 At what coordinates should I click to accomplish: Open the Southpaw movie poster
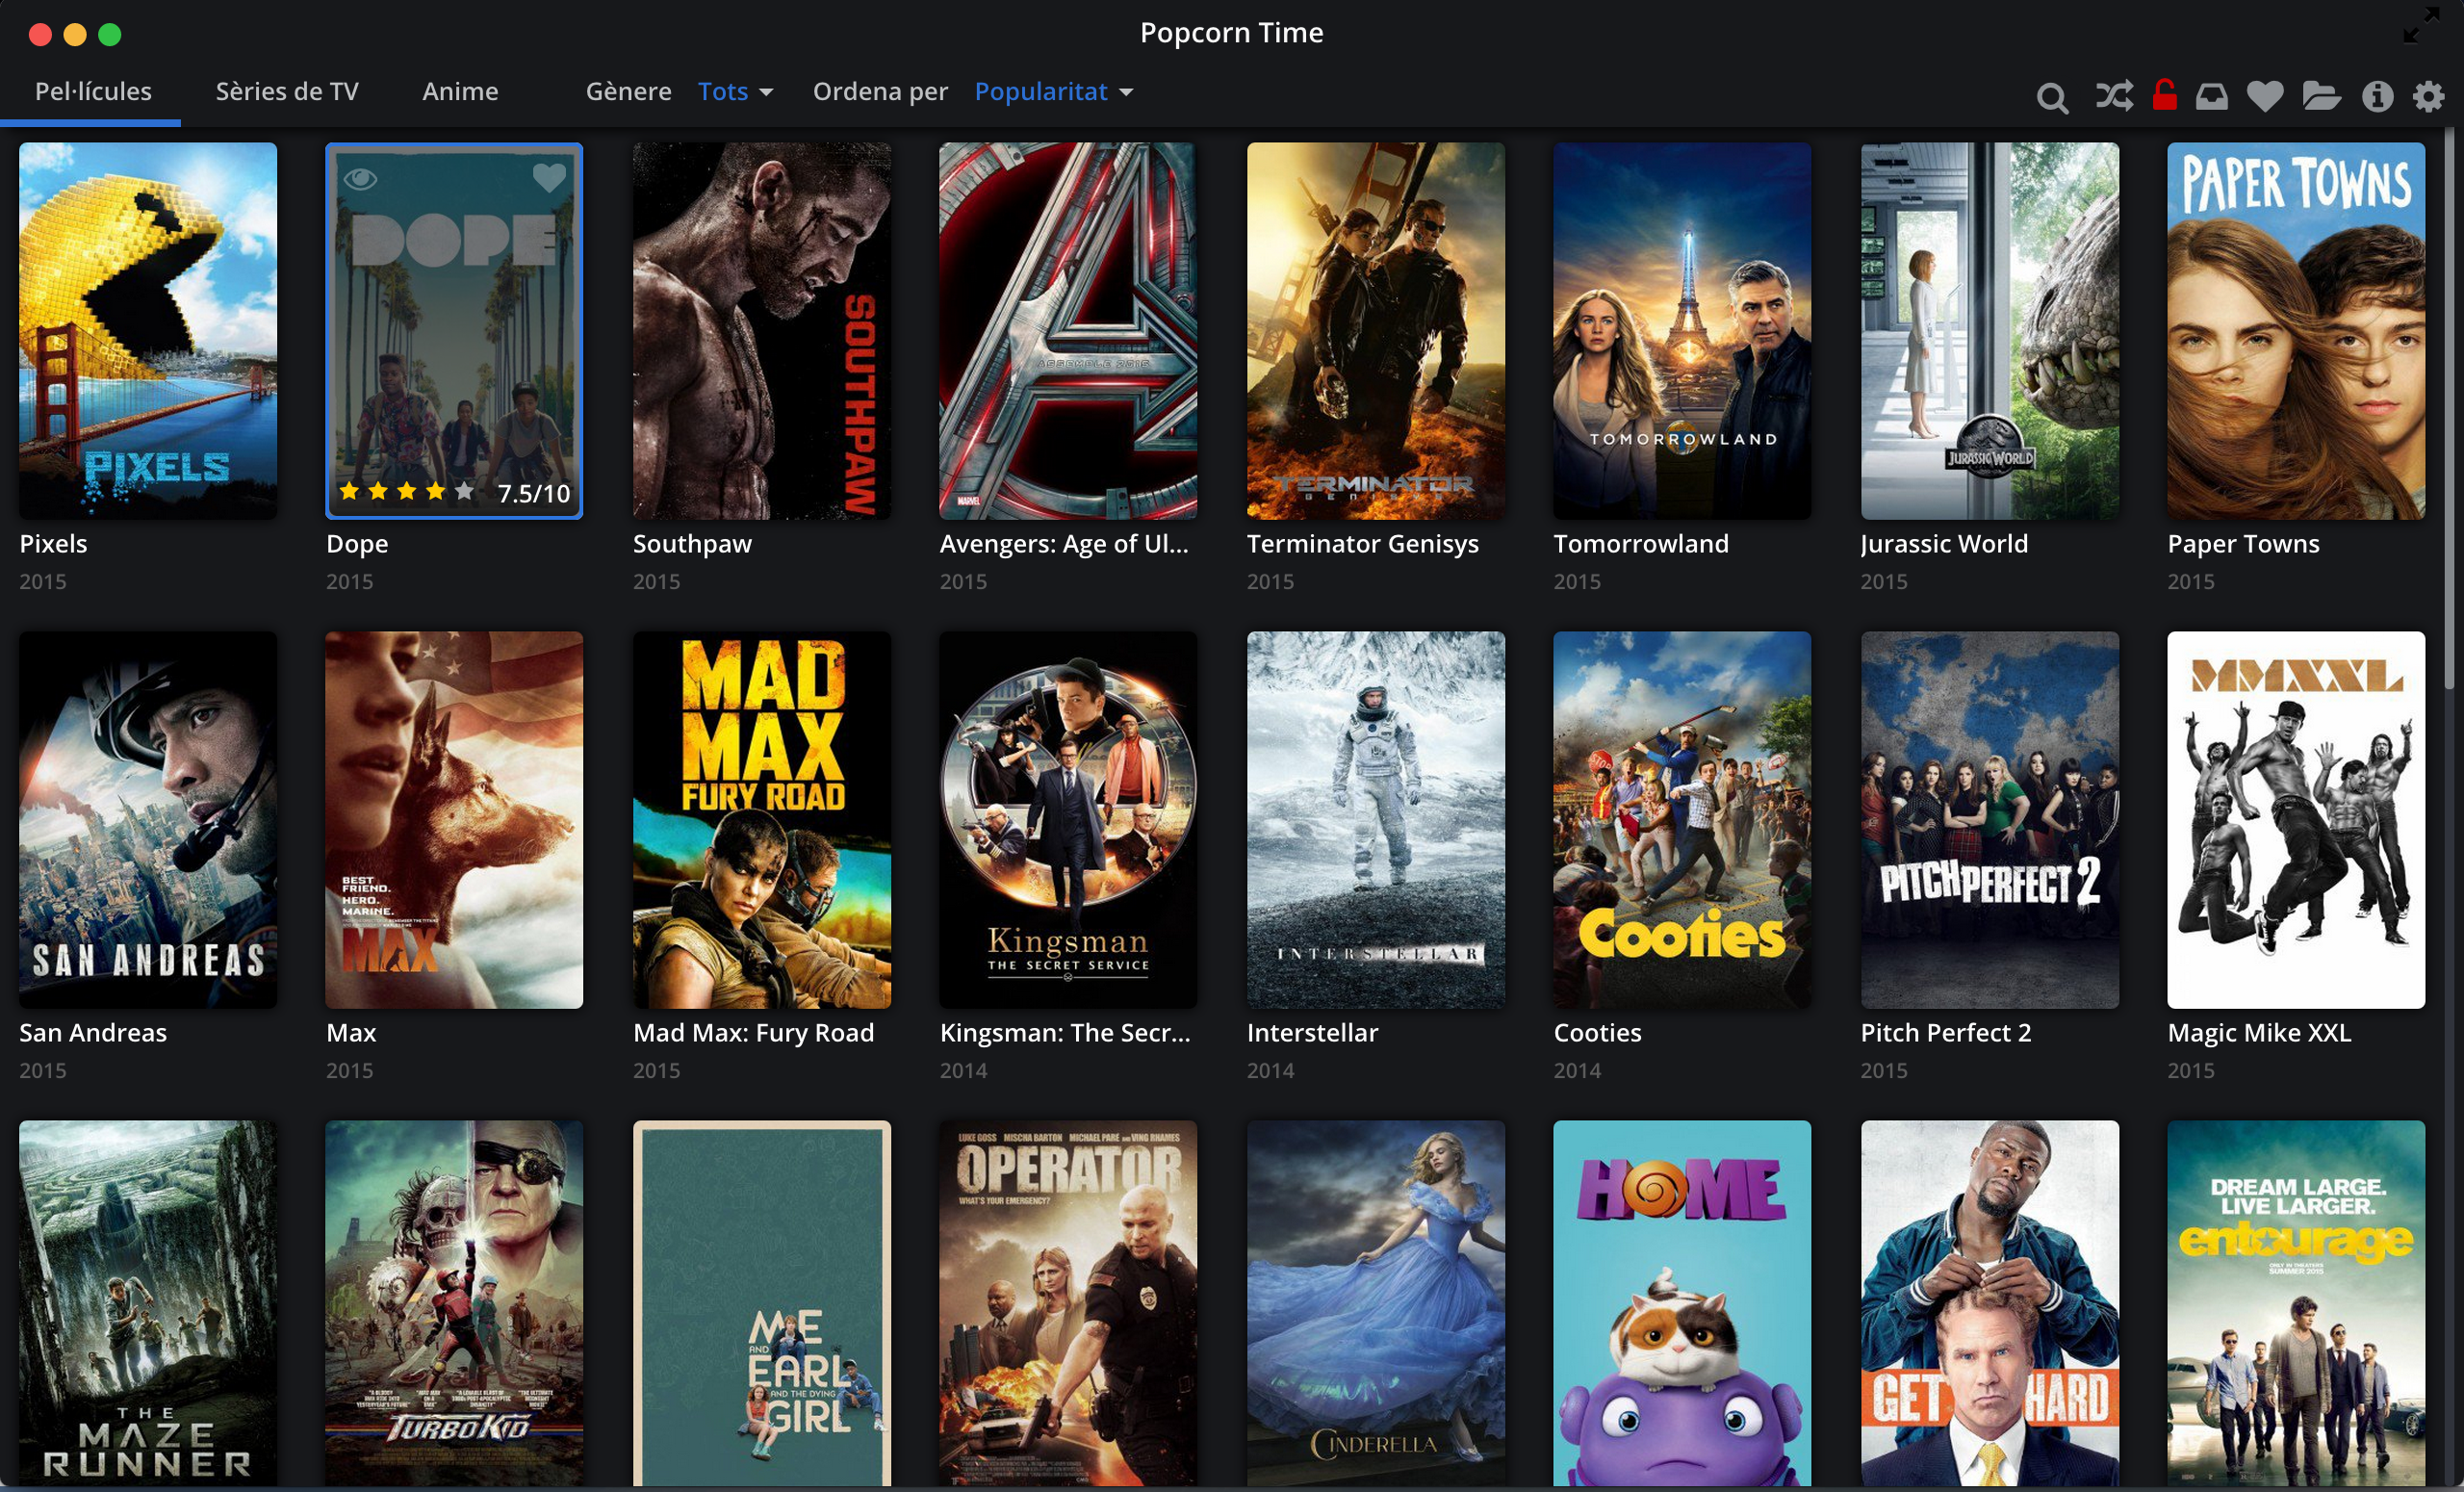(x=762, y=331)
